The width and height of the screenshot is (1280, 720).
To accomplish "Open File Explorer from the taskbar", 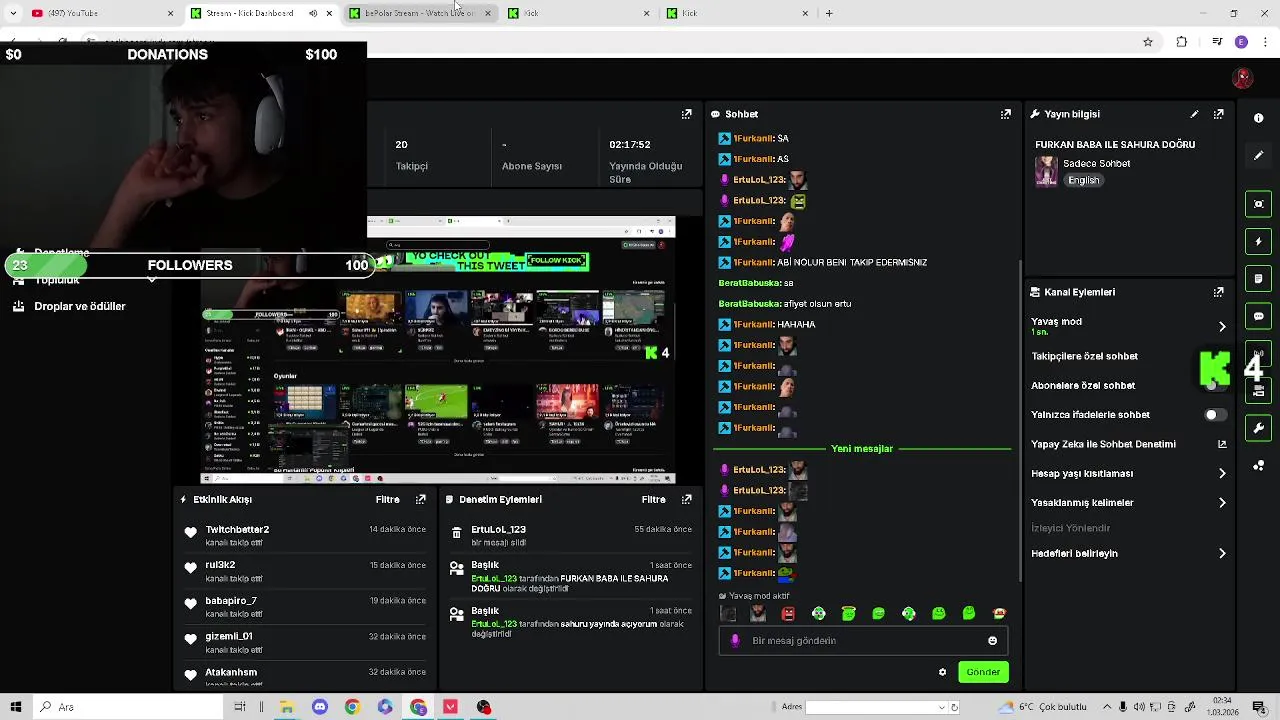I will [286, 707].
